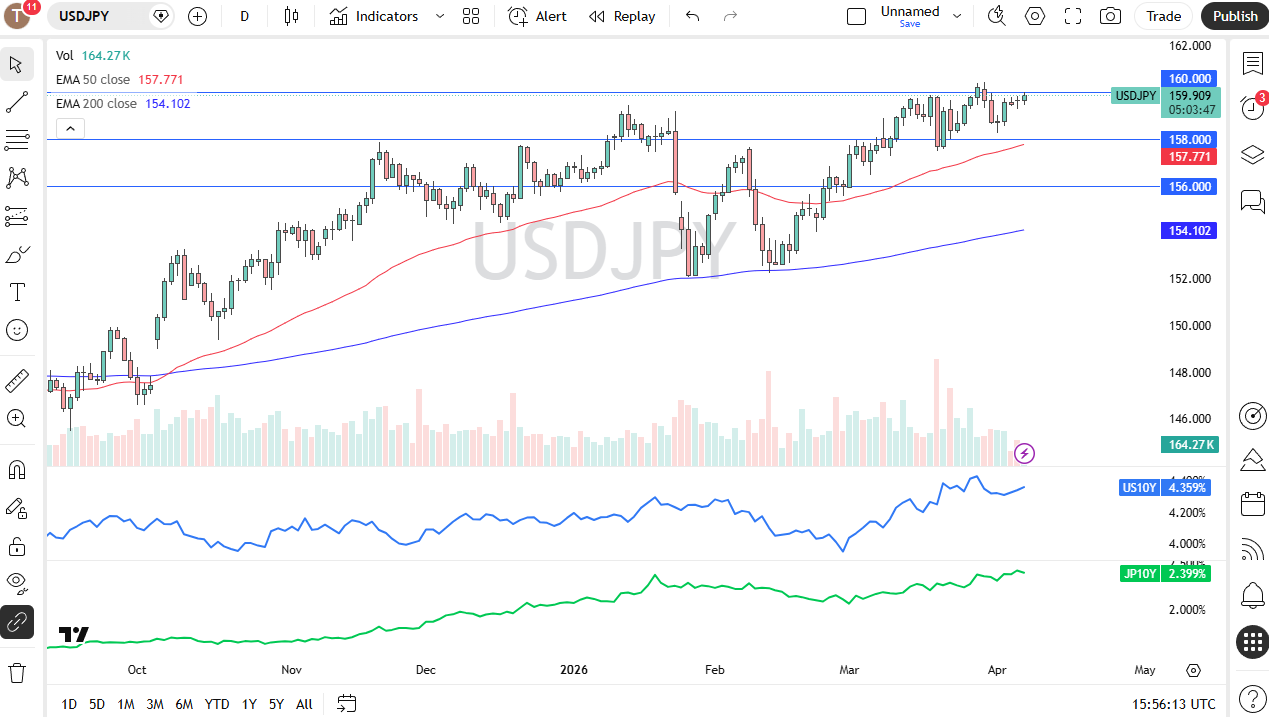The image size is (1269, 717).
Task: Toggle the drawing link sync tool
Action: point(16,622)
